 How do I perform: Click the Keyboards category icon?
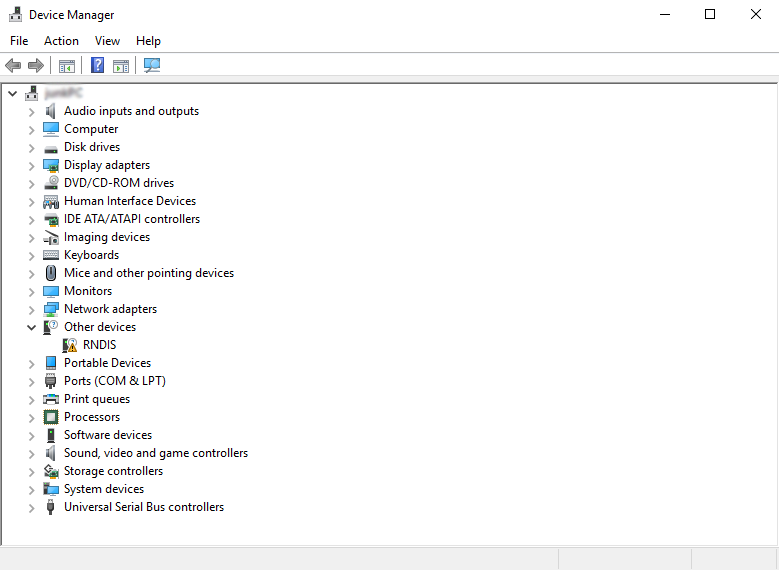[x=51, y=255]
